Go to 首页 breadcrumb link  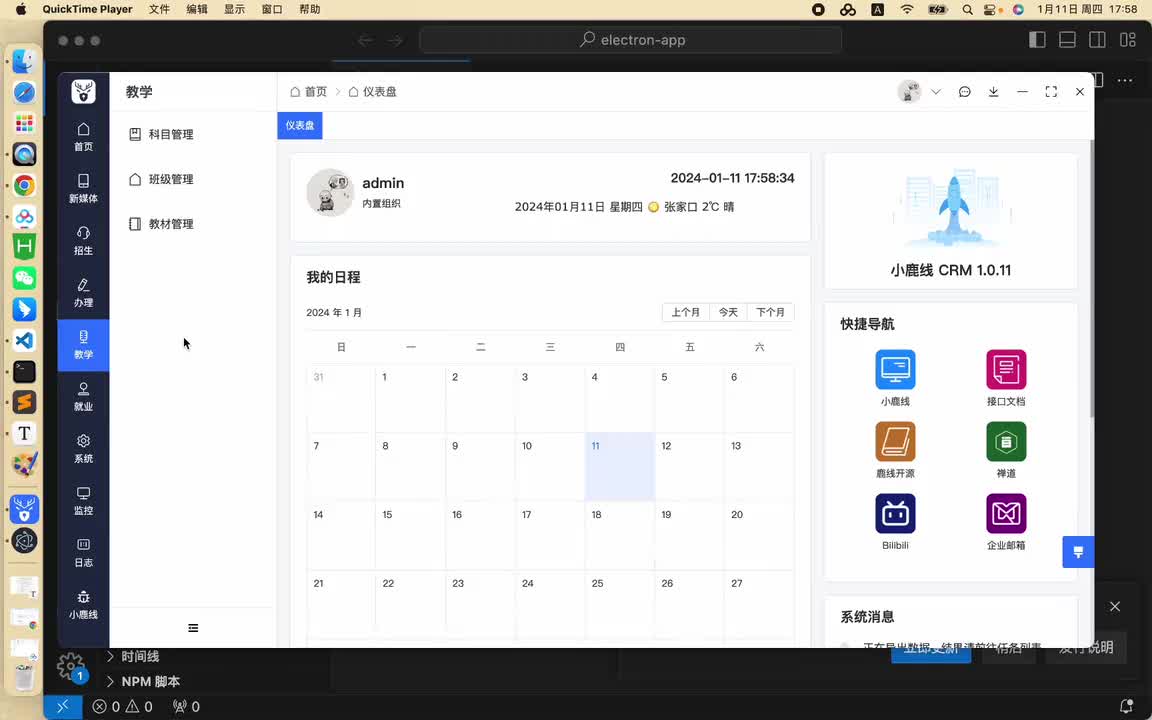pyautogui.click(x=309, y=92)
